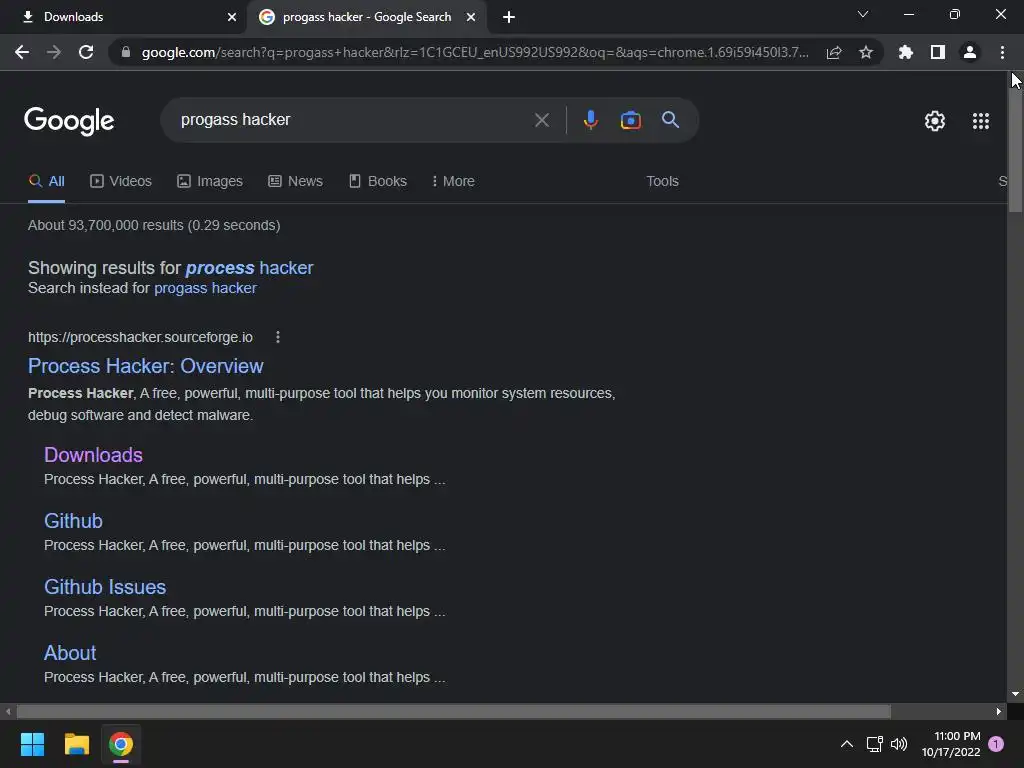Image resolution: width=1024 pixels, height=768 pixels.
Task: Switch to Videos results
Action: click(x=121, y=182)
